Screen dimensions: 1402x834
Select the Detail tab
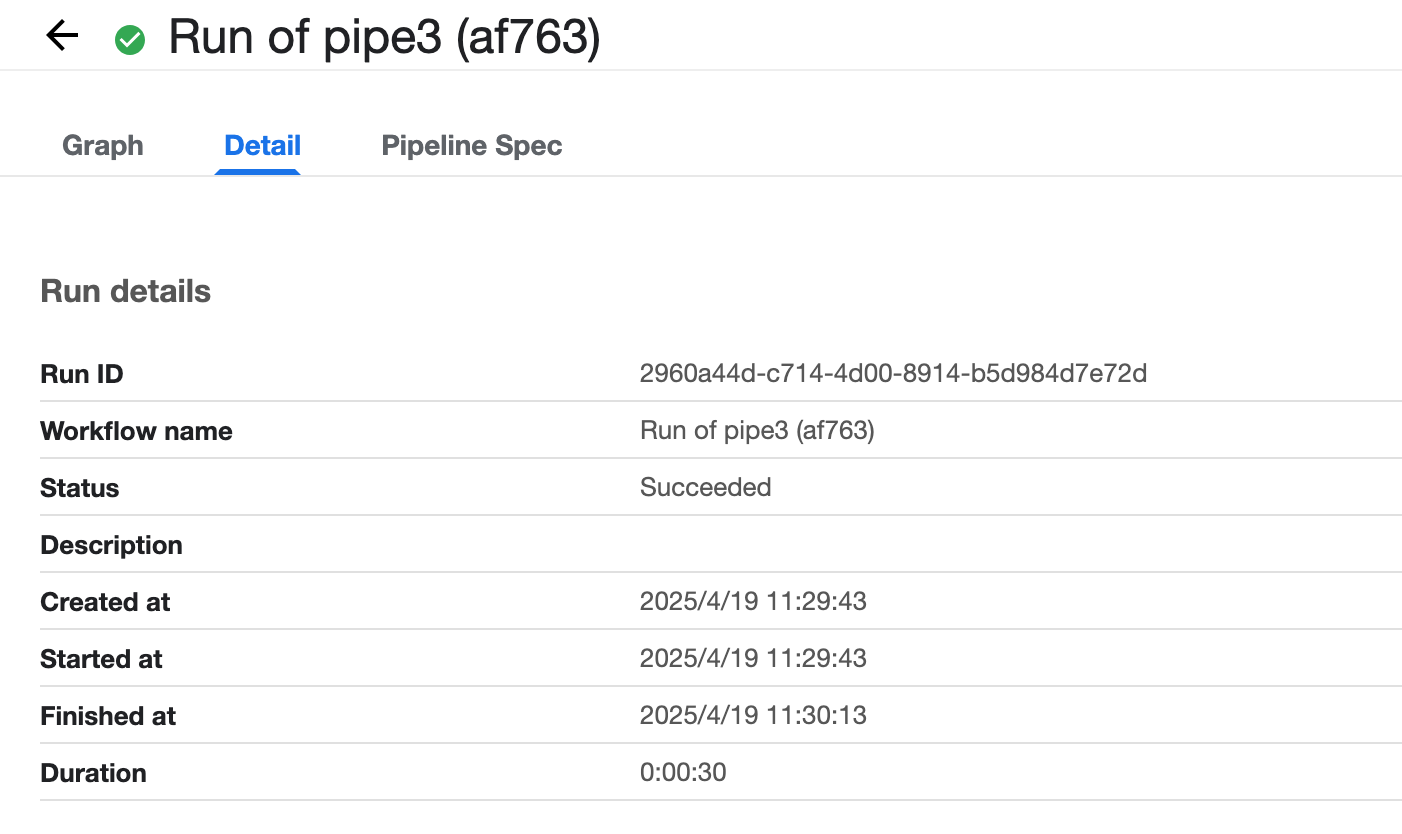[263, 146]
